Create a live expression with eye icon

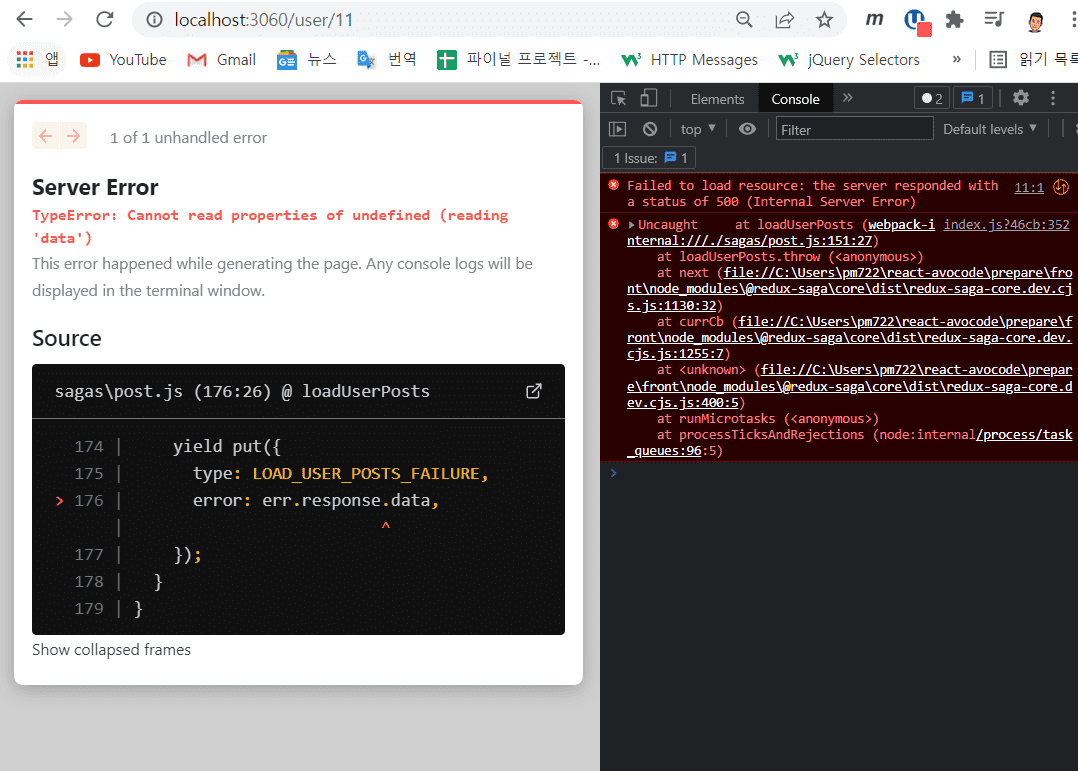(x=747, y=129)
